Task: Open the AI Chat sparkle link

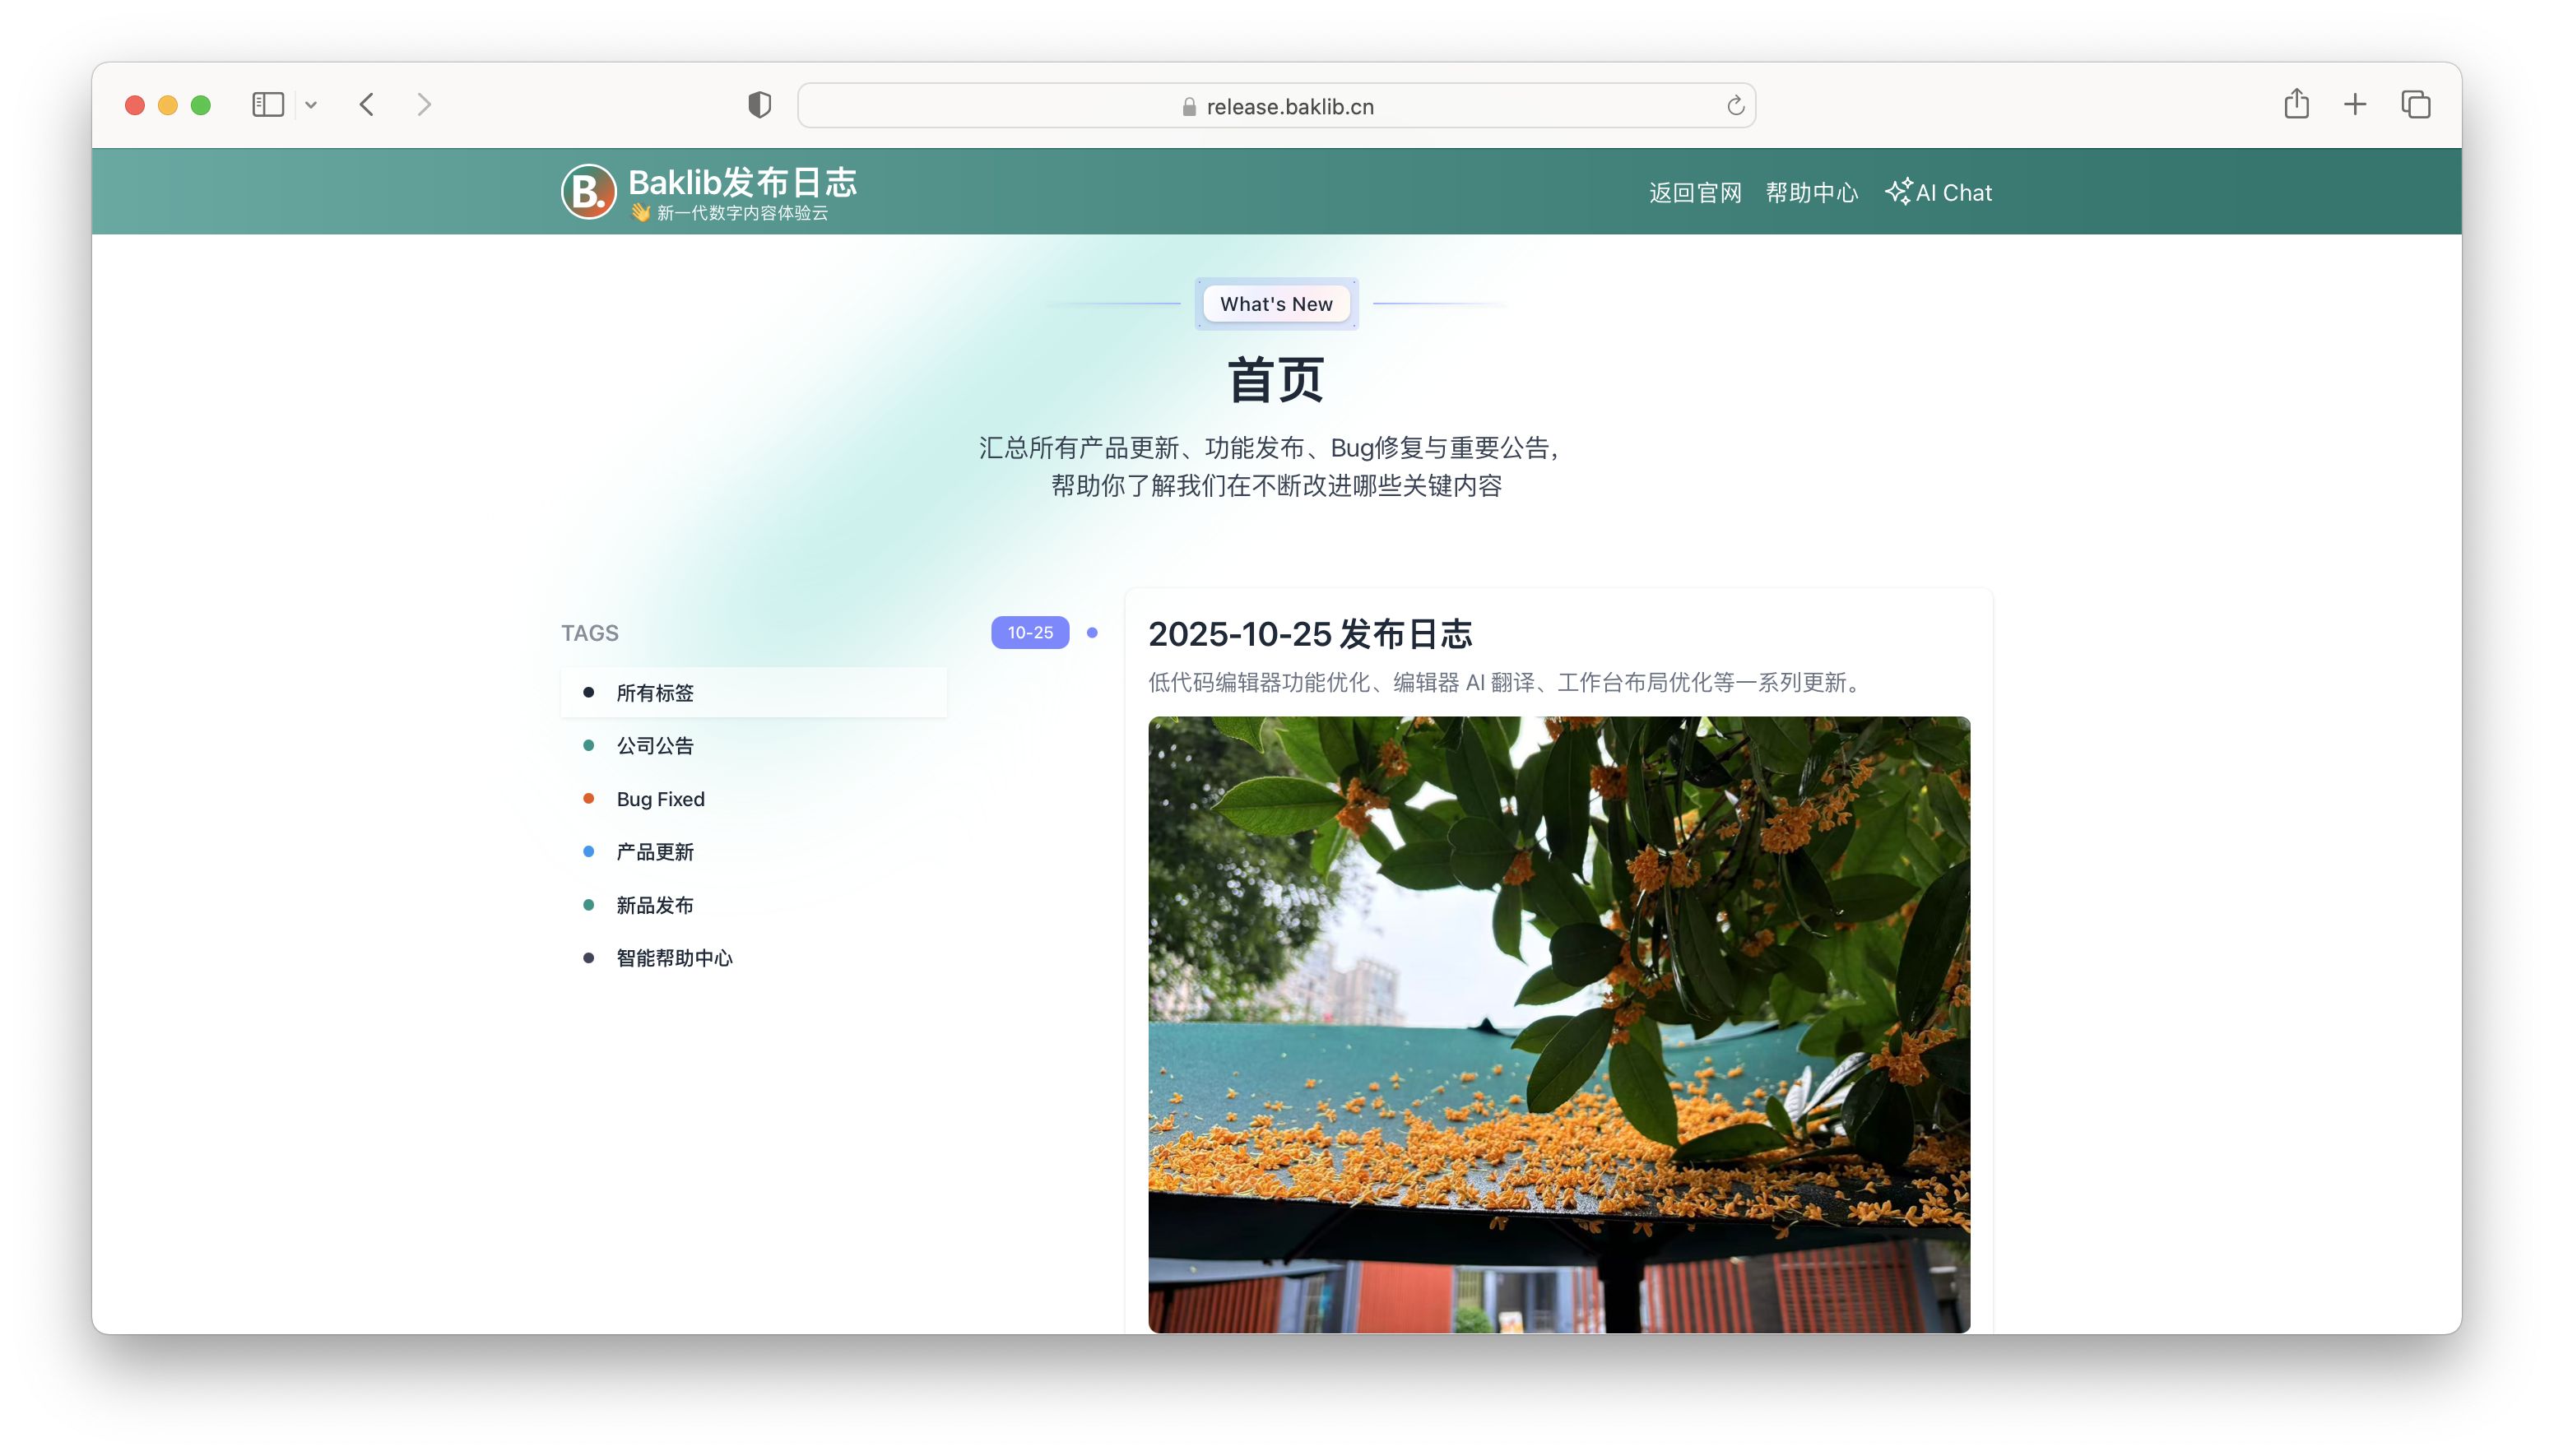Action: 1938,192
